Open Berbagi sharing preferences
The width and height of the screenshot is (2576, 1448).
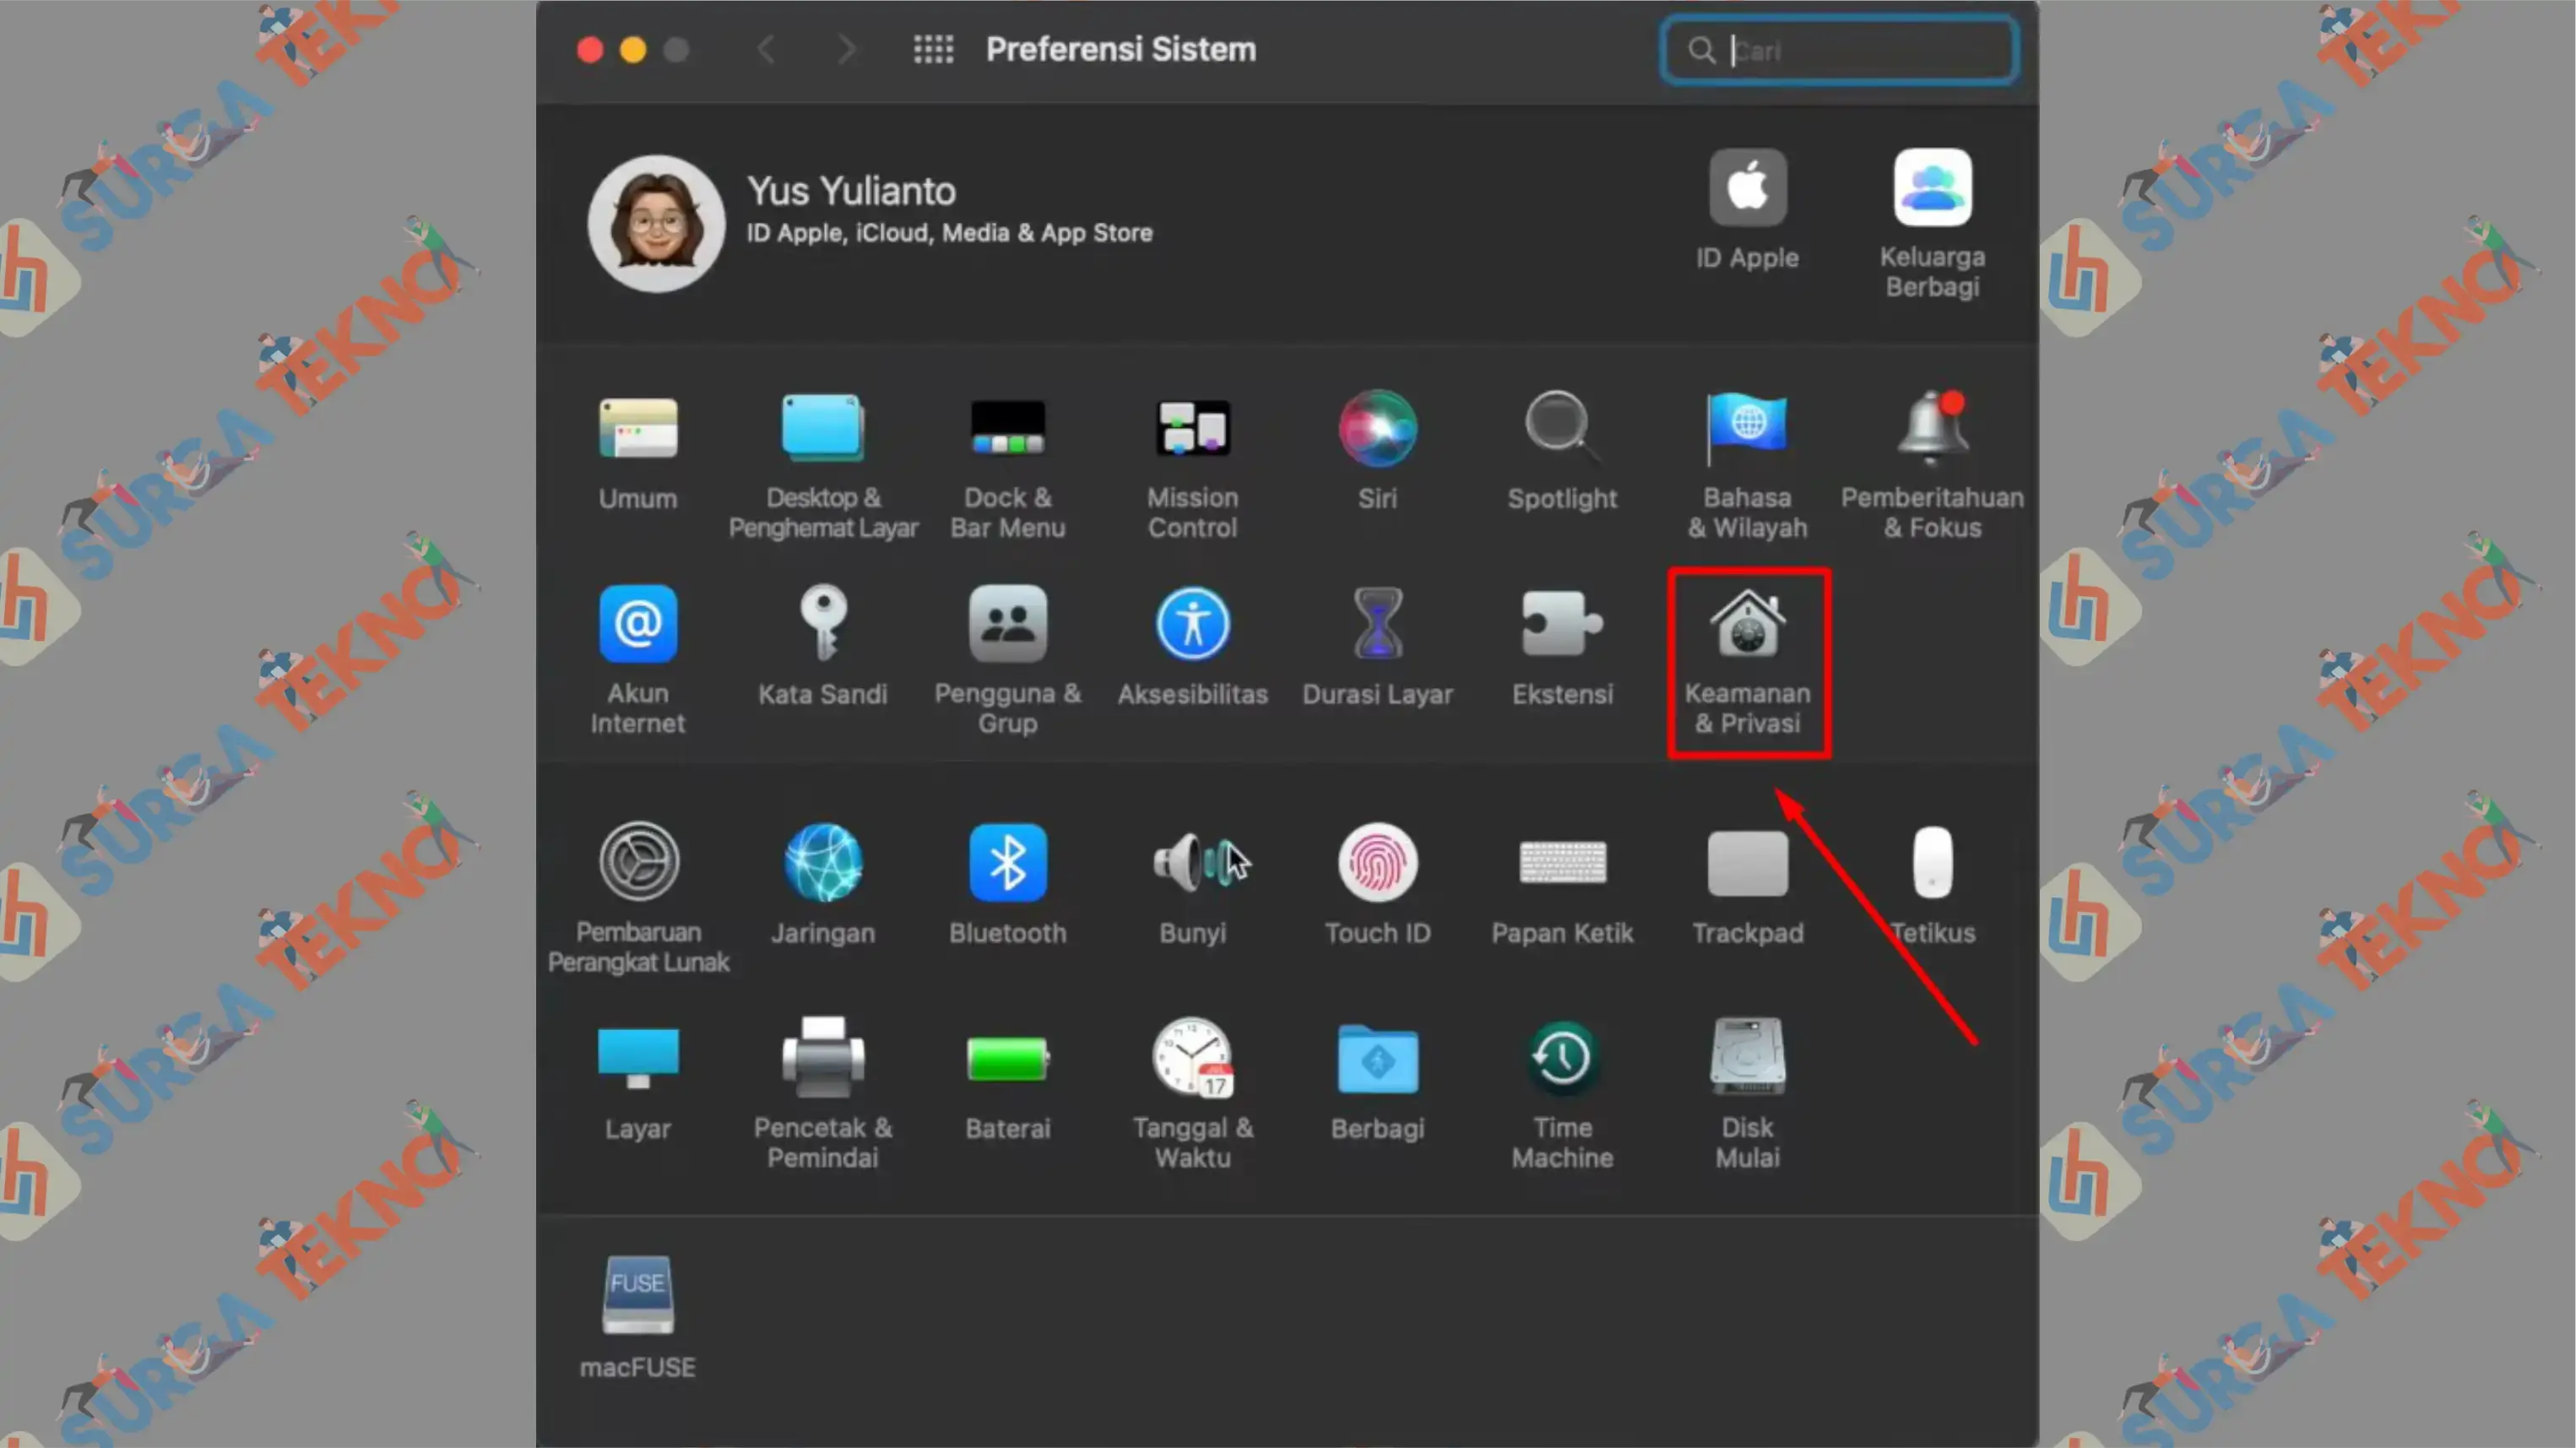tap(1377, 1058)
